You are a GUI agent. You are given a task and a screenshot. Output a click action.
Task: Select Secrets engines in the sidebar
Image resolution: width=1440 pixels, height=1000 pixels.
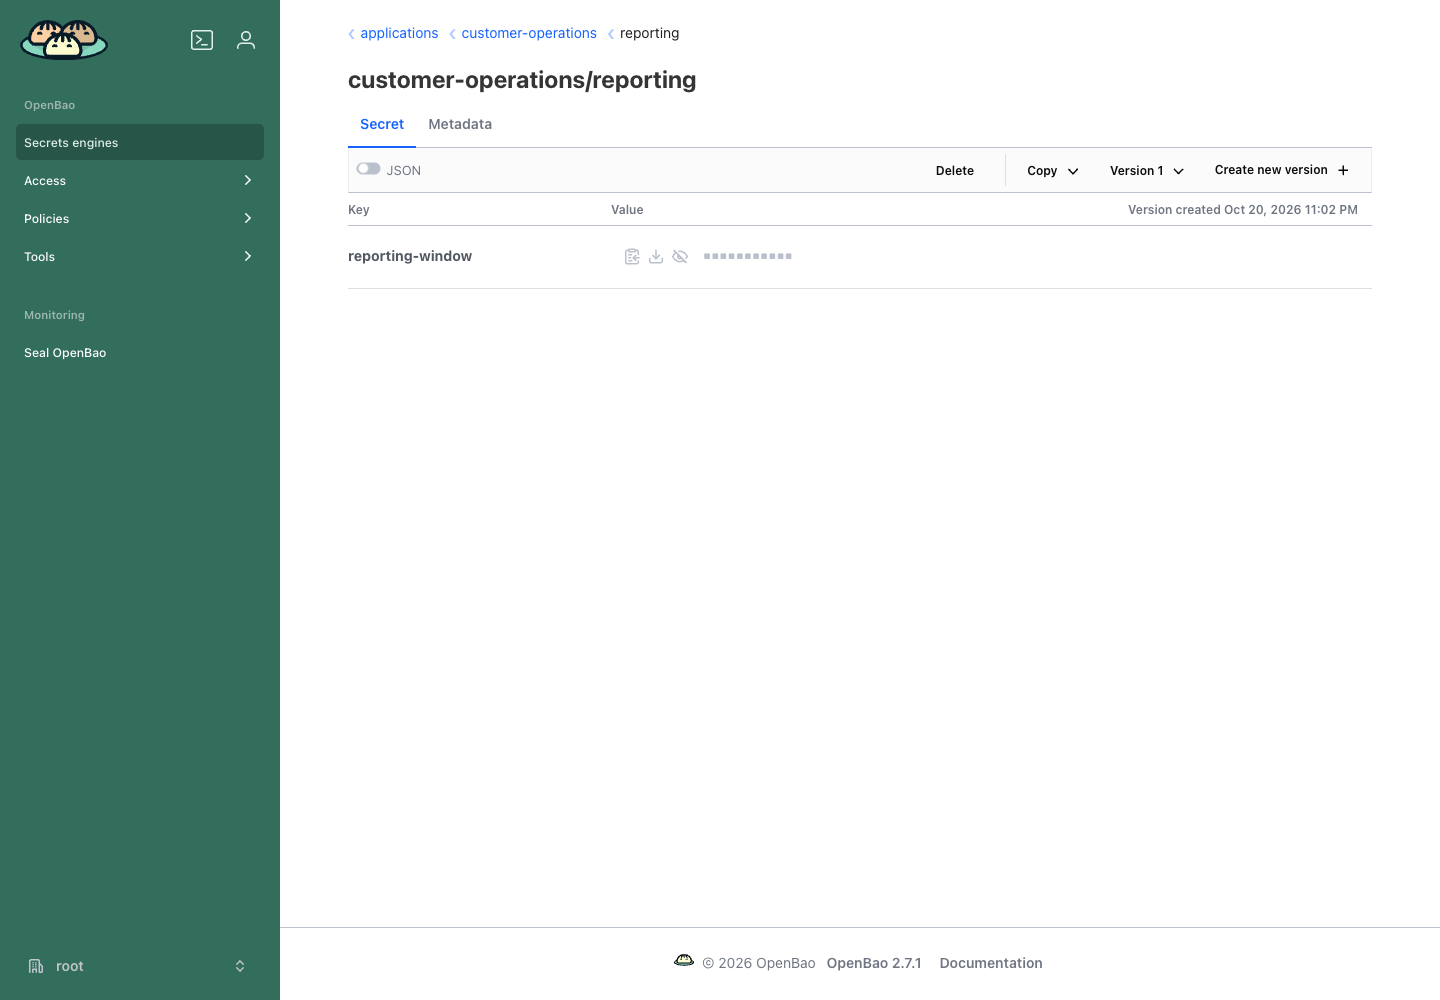tap(140, 142)
